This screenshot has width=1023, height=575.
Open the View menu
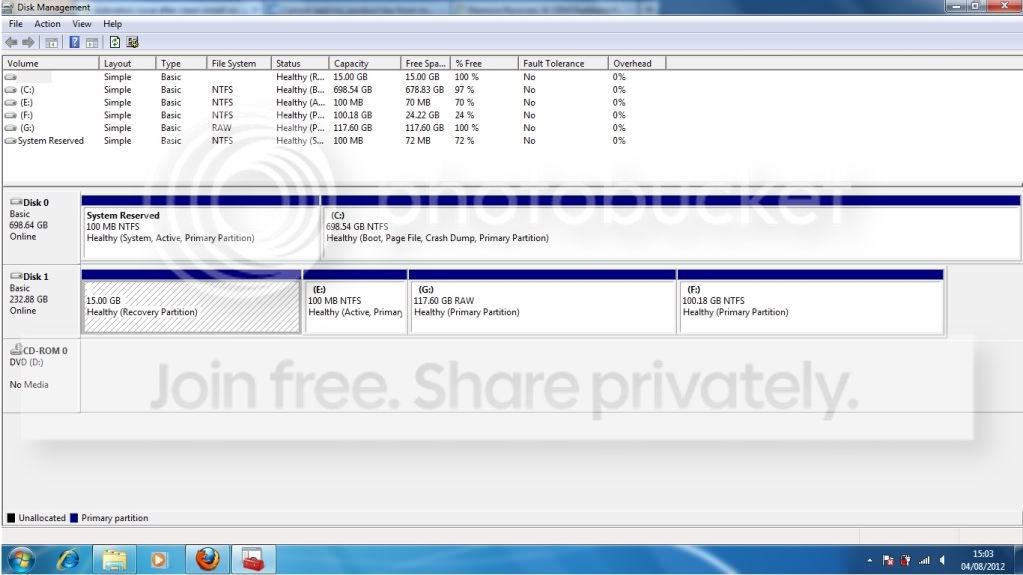(82, 23)
